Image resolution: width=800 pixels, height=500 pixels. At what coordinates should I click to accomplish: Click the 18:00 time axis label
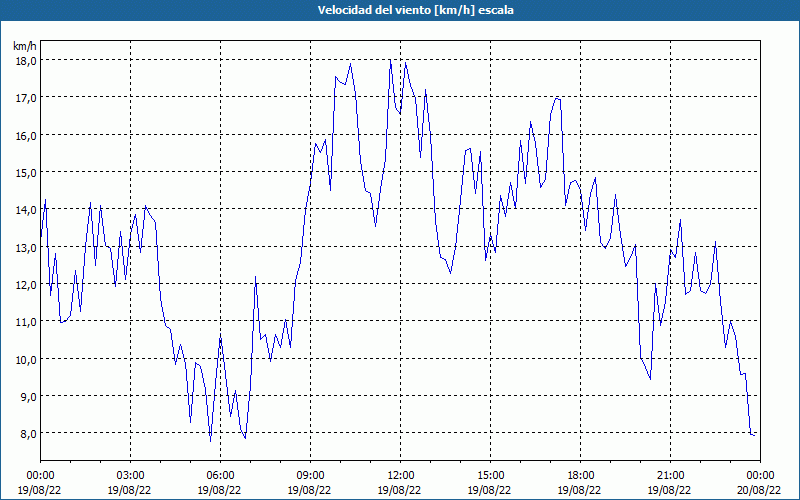[x=580, y=476]
